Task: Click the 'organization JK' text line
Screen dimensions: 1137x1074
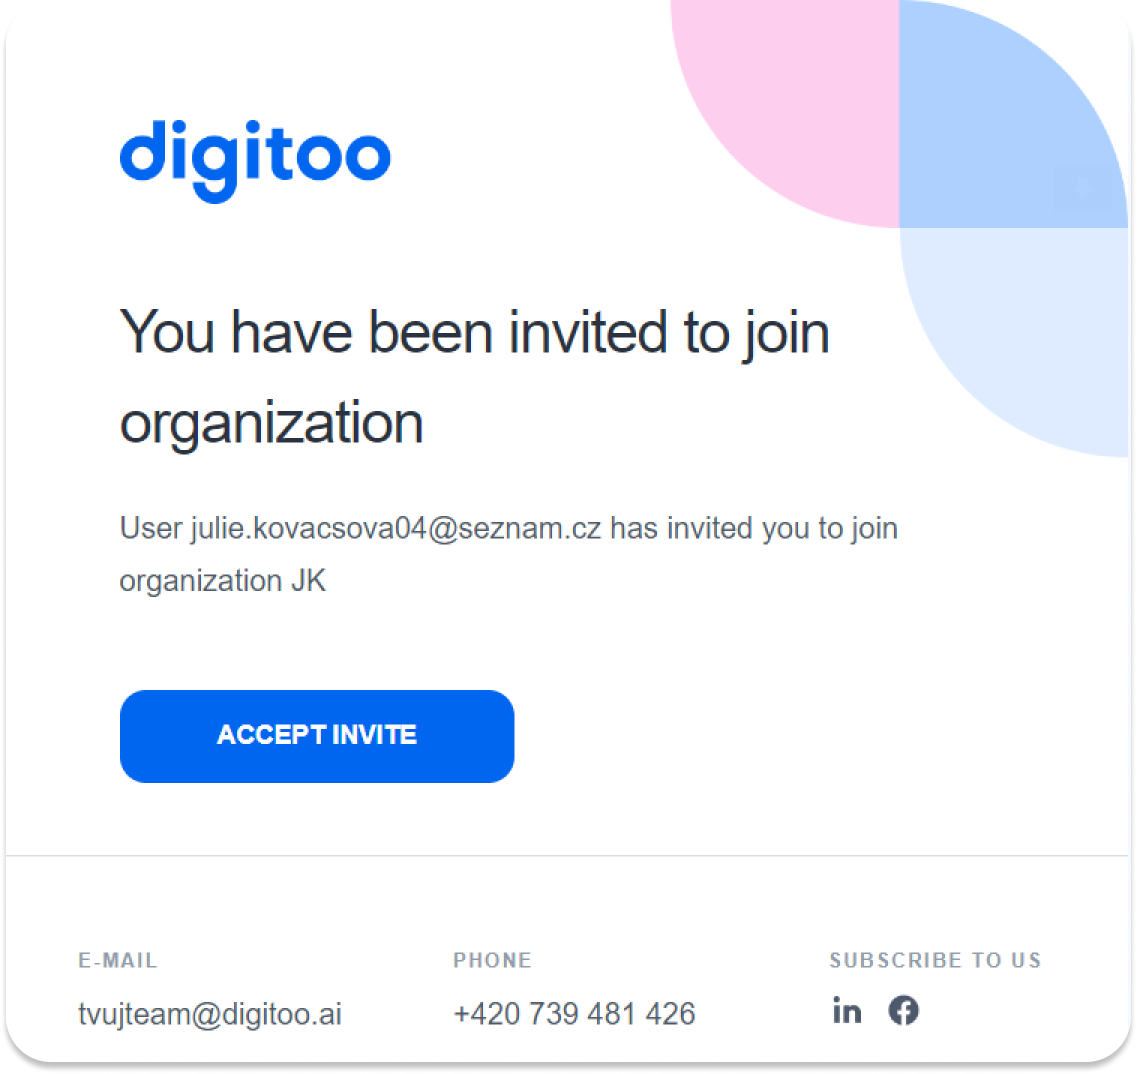Action: (223, 581)
